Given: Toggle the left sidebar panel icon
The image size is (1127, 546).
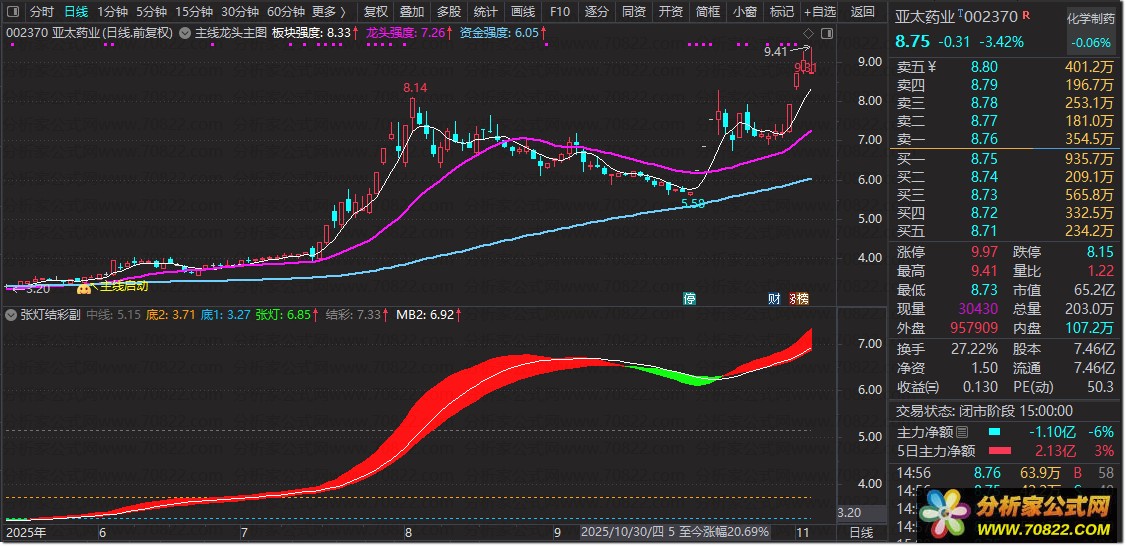Looking at the screenshot, I should (15, 11).
